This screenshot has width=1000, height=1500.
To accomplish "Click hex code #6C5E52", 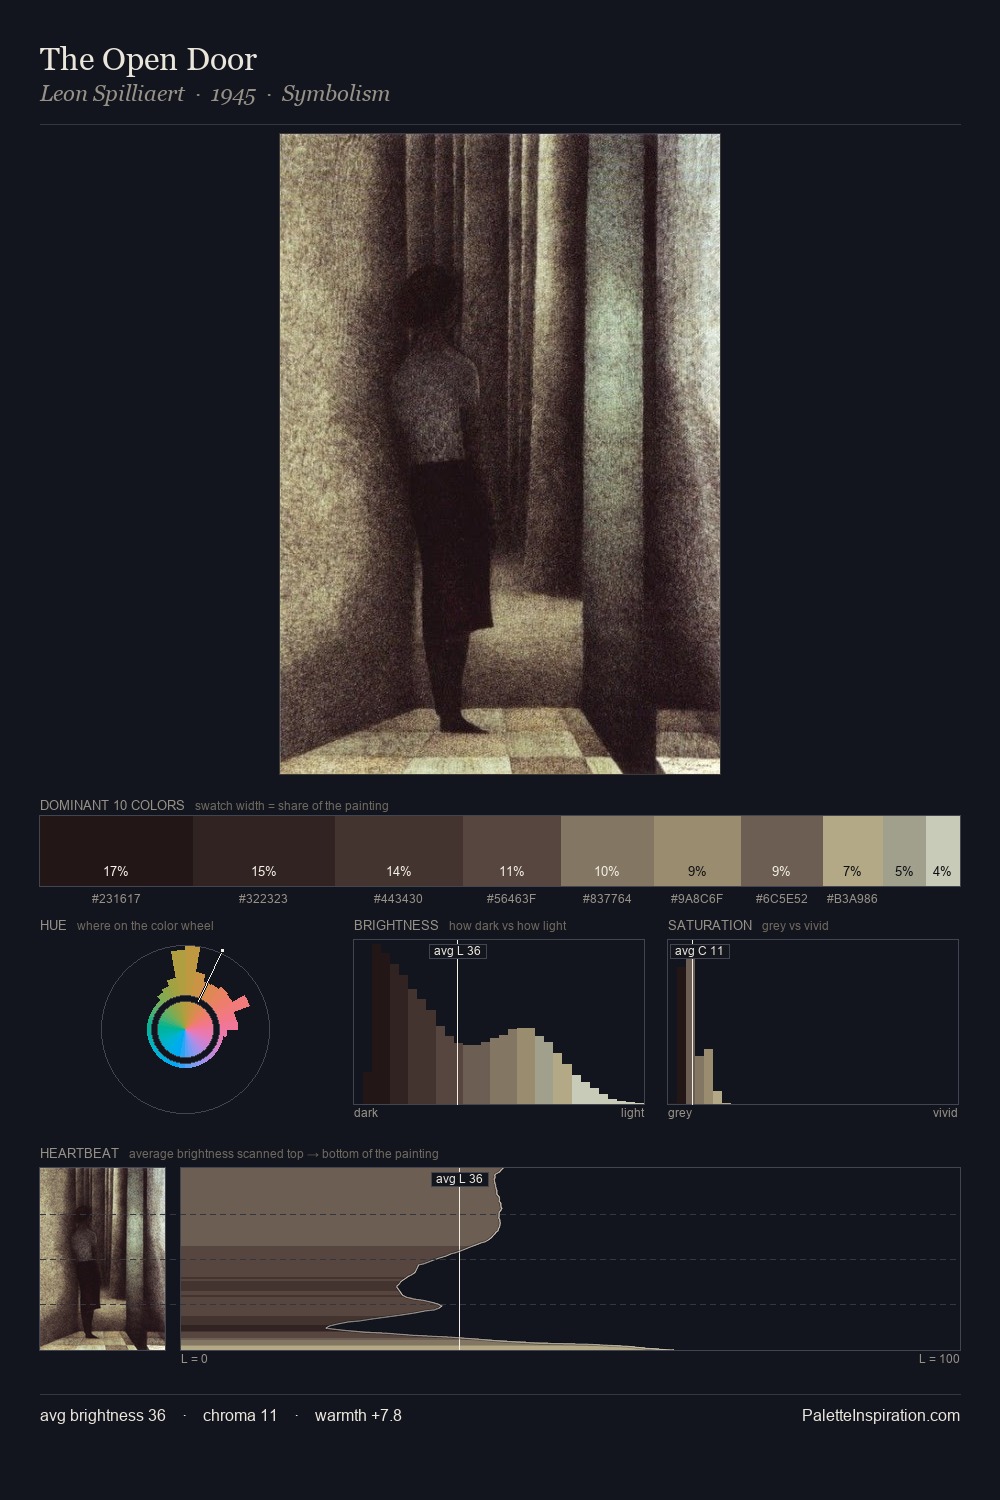I will (x=782, y=899).
